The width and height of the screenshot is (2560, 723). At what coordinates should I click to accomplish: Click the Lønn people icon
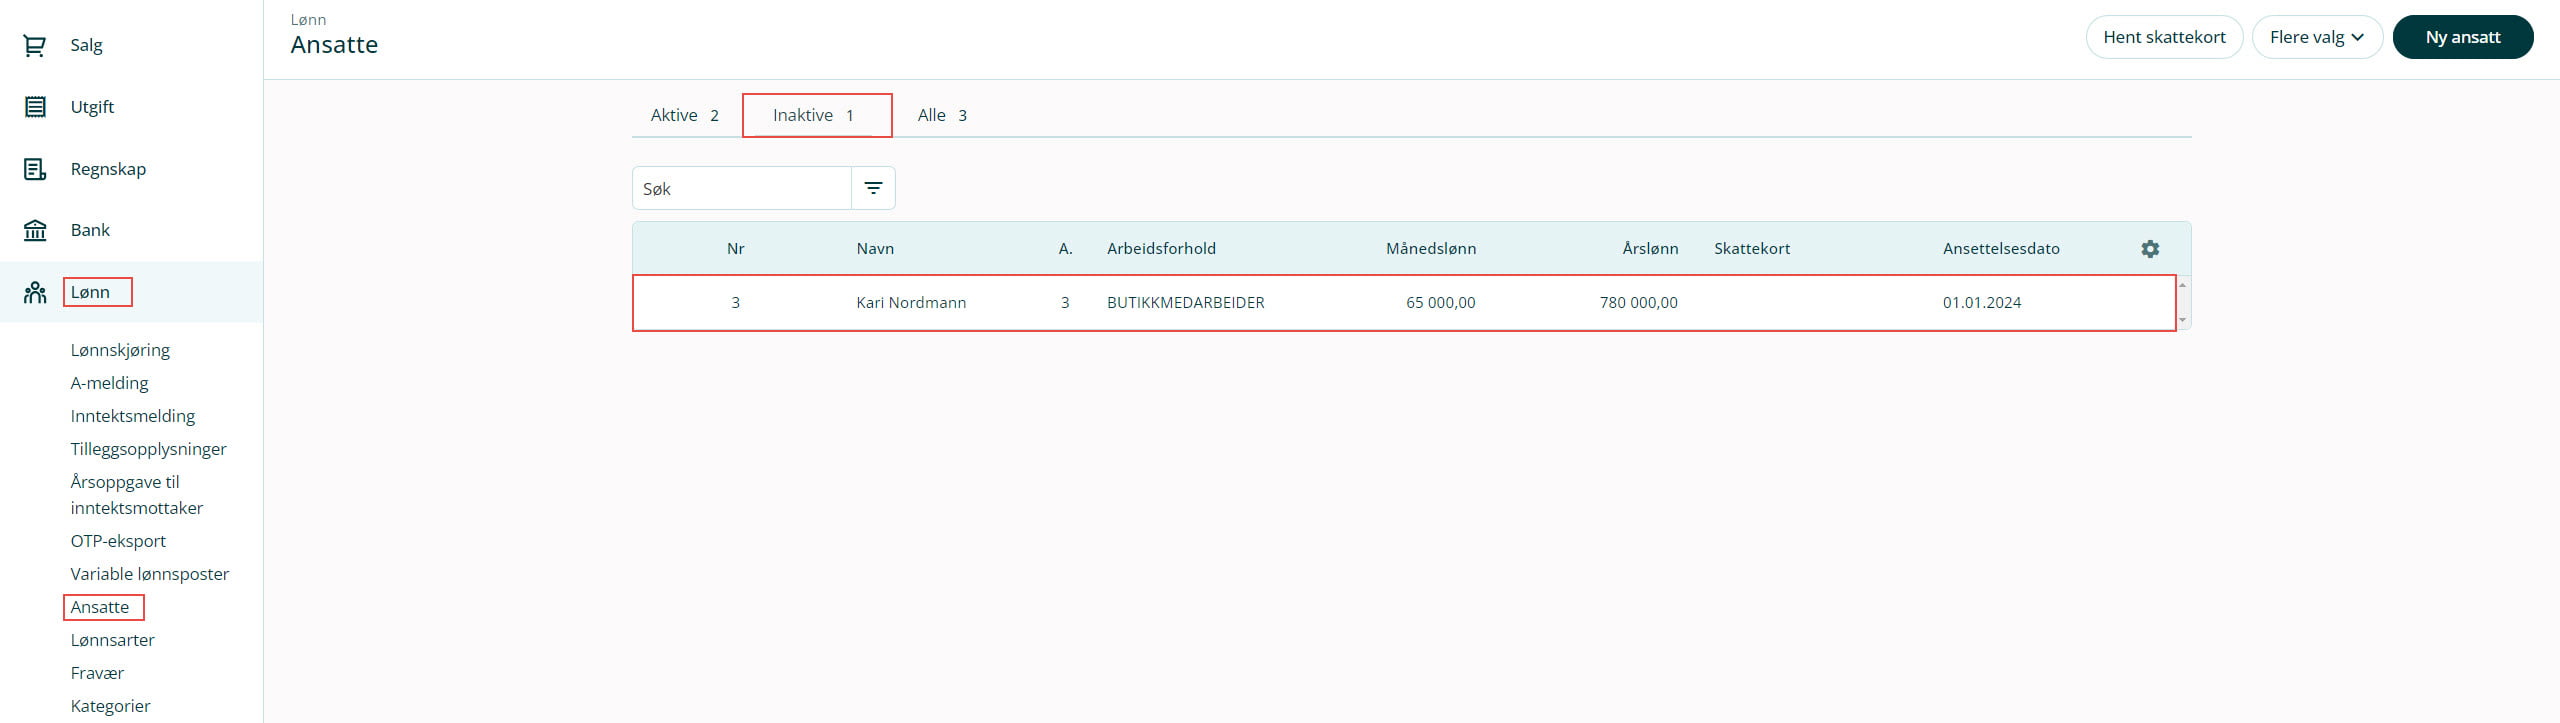tap(35, 293)
